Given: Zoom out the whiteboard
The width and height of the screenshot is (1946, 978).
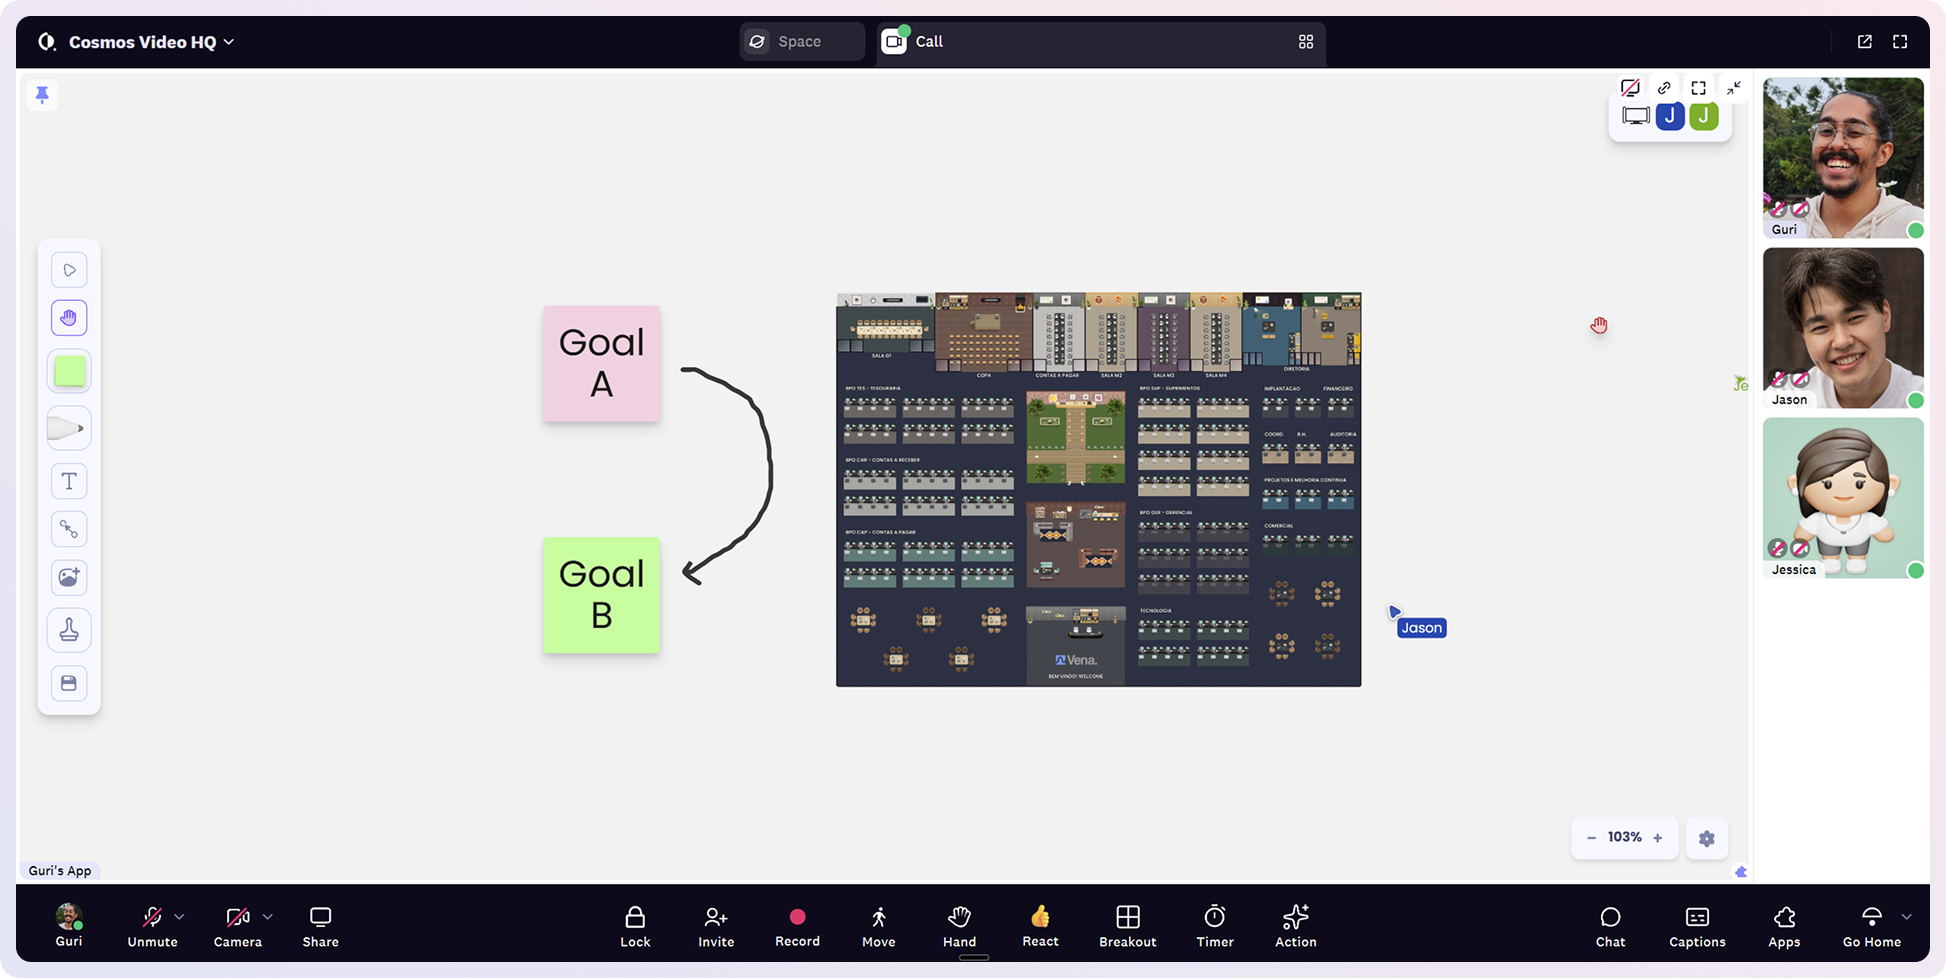Looking at the screenshot, I should point(1591,838).
